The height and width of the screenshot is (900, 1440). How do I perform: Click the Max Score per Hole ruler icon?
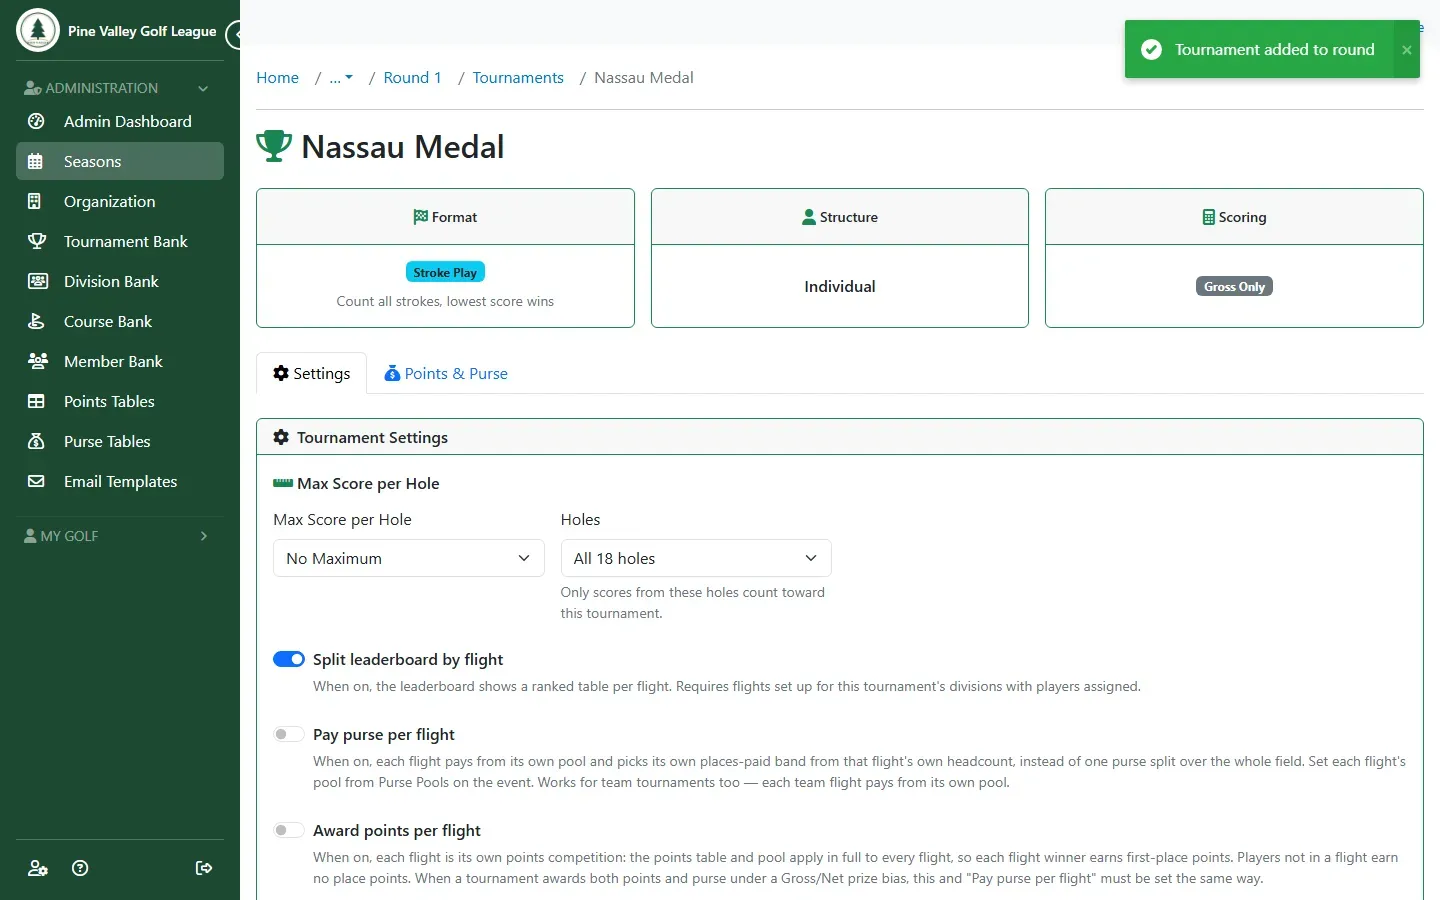(283, 483)
